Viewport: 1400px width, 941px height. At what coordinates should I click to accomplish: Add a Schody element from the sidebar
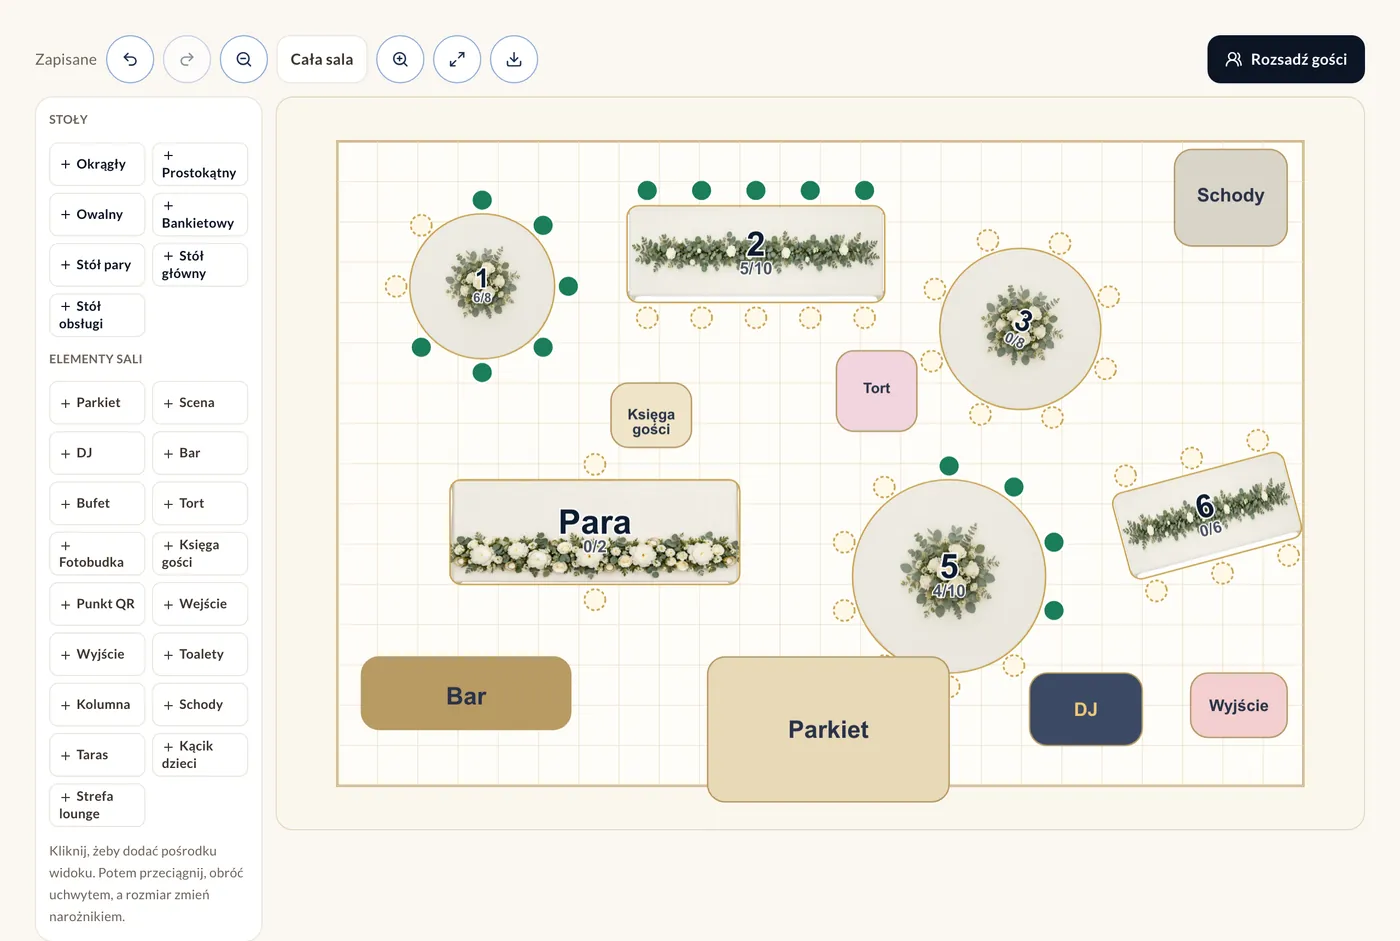tap(200, 705)
